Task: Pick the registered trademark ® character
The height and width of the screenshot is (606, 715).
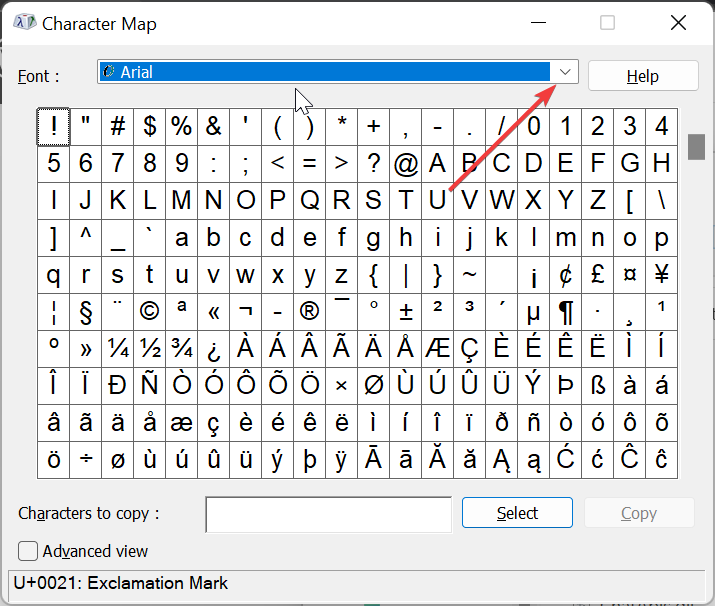Action: [x=310, y=312]
